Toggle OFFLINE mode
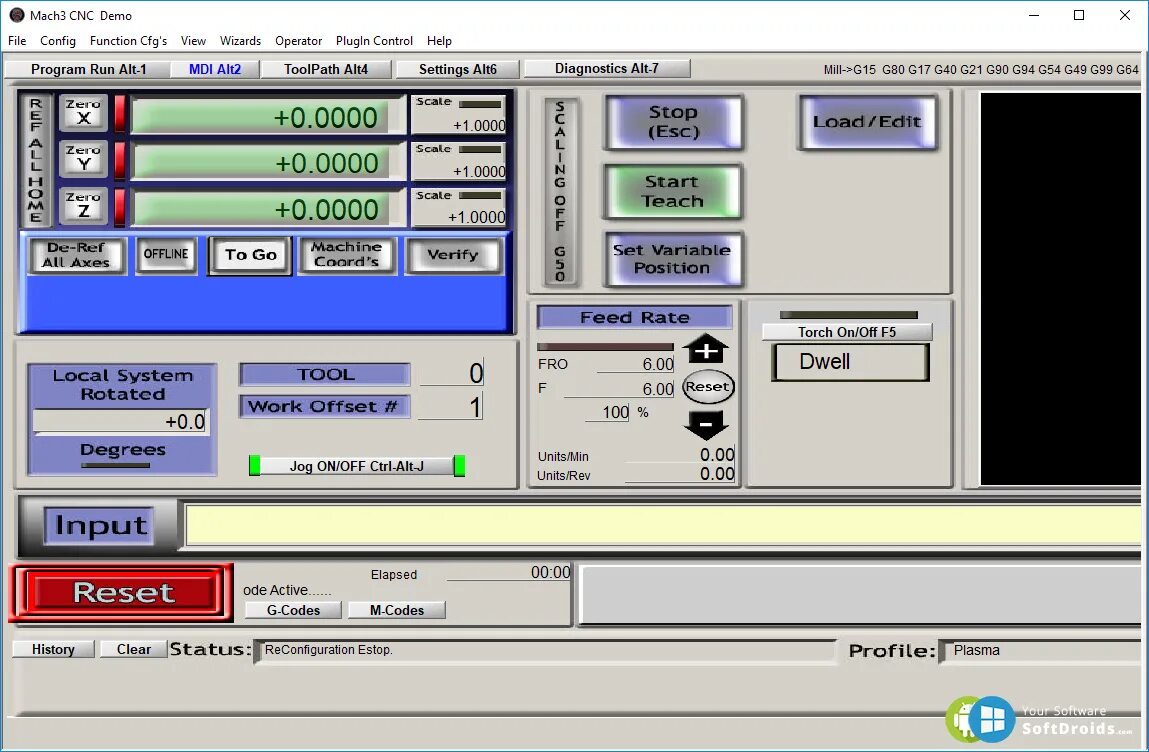The width and height of the screenshot is (1149, 752). (166, 254)
